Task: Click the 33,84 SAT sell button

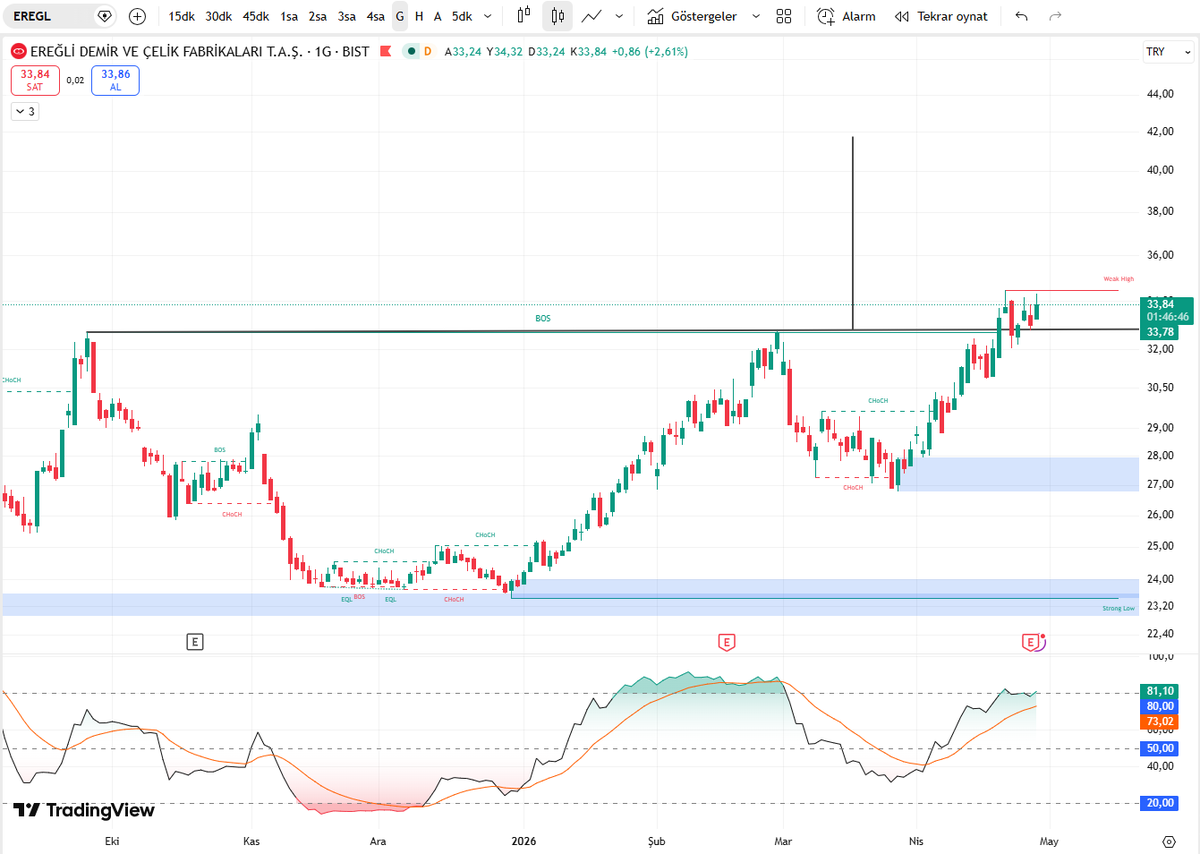Action: tap(35, 80)
